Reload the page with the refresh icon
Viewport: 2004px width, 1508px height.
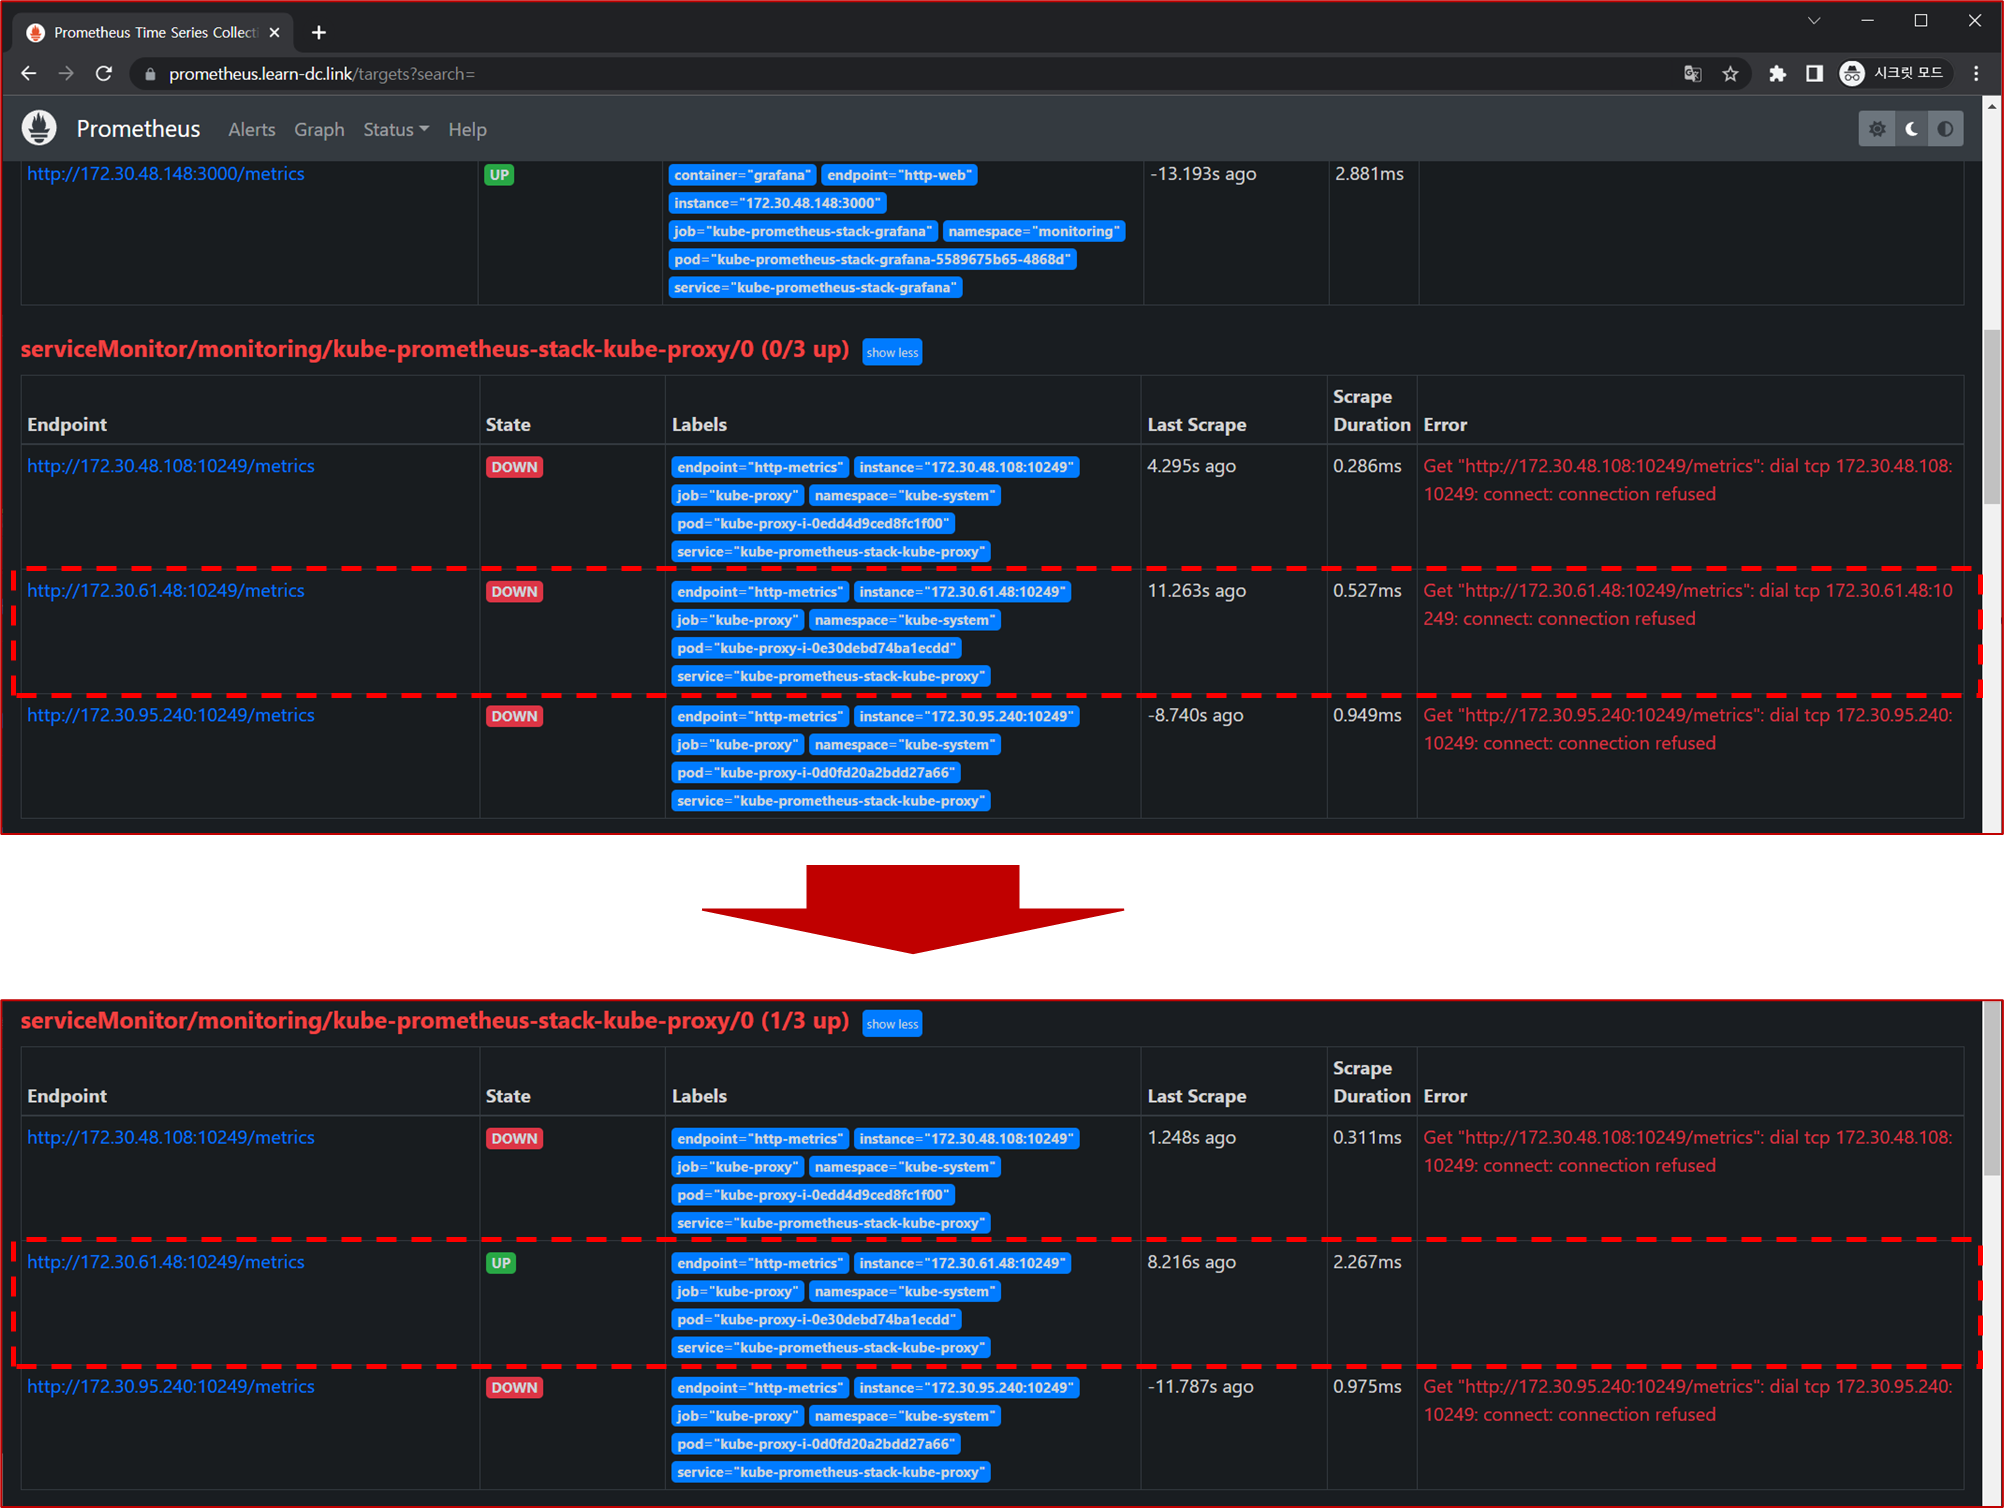[x=103, y=73]
